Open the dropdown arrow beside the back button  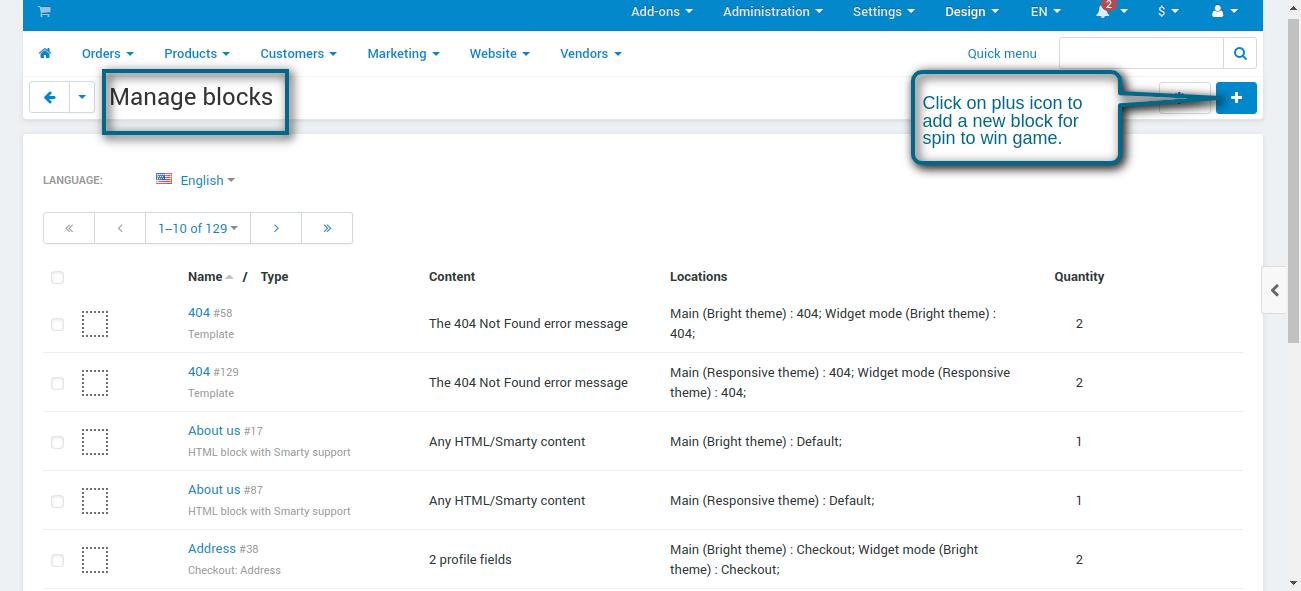(82, 97)
